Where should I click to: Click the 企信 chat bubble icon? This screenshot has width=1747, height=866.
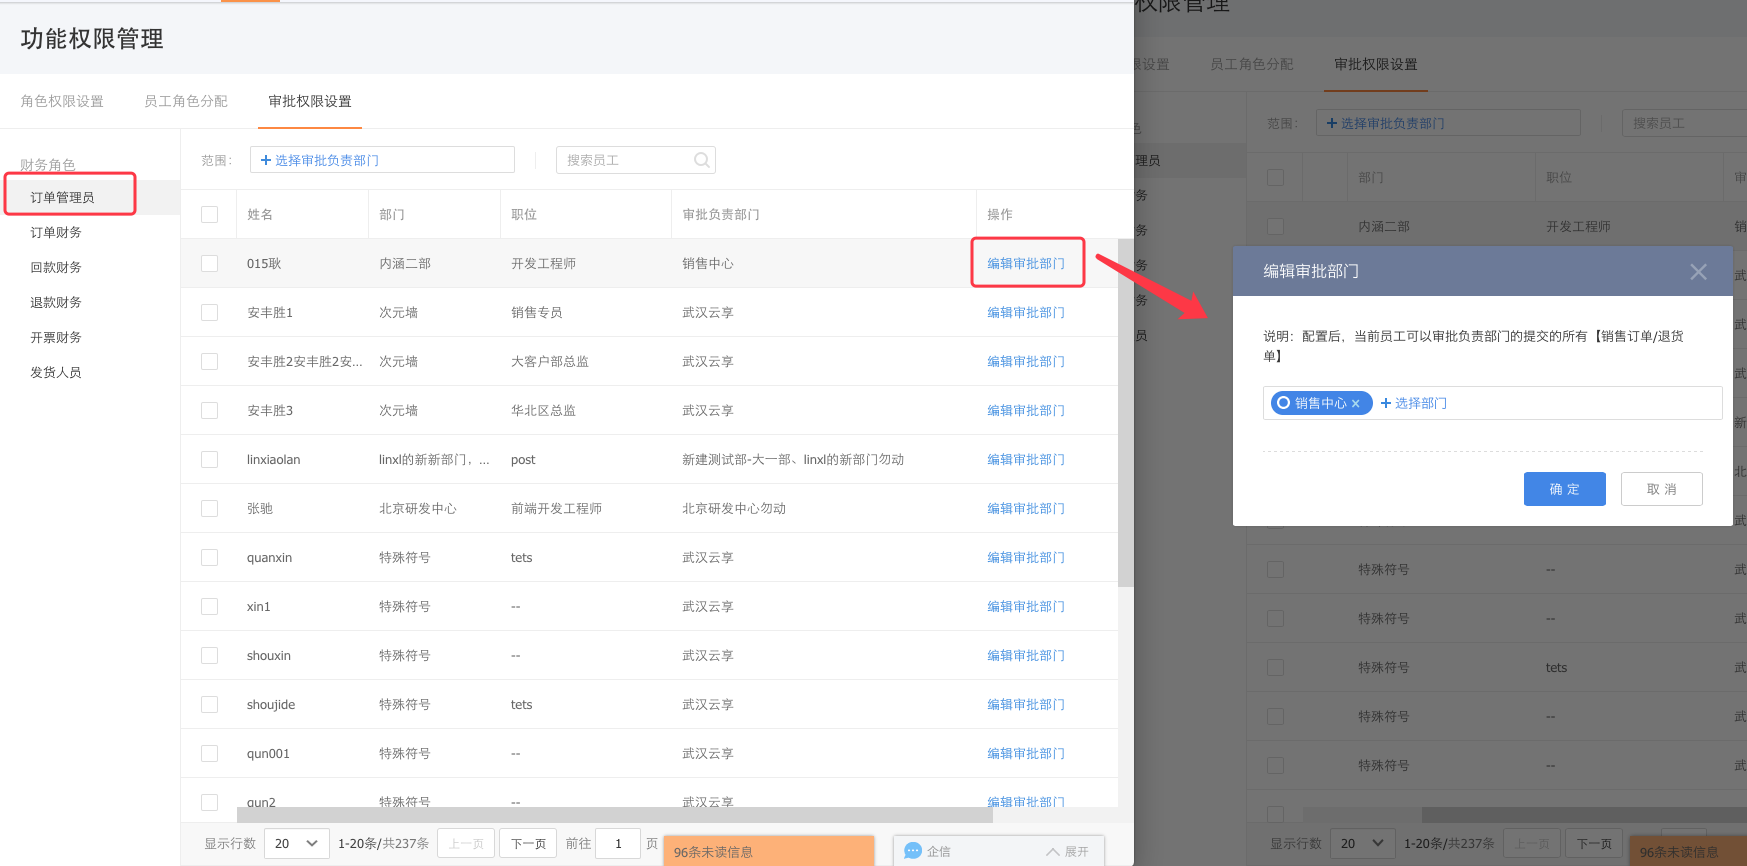912,851
